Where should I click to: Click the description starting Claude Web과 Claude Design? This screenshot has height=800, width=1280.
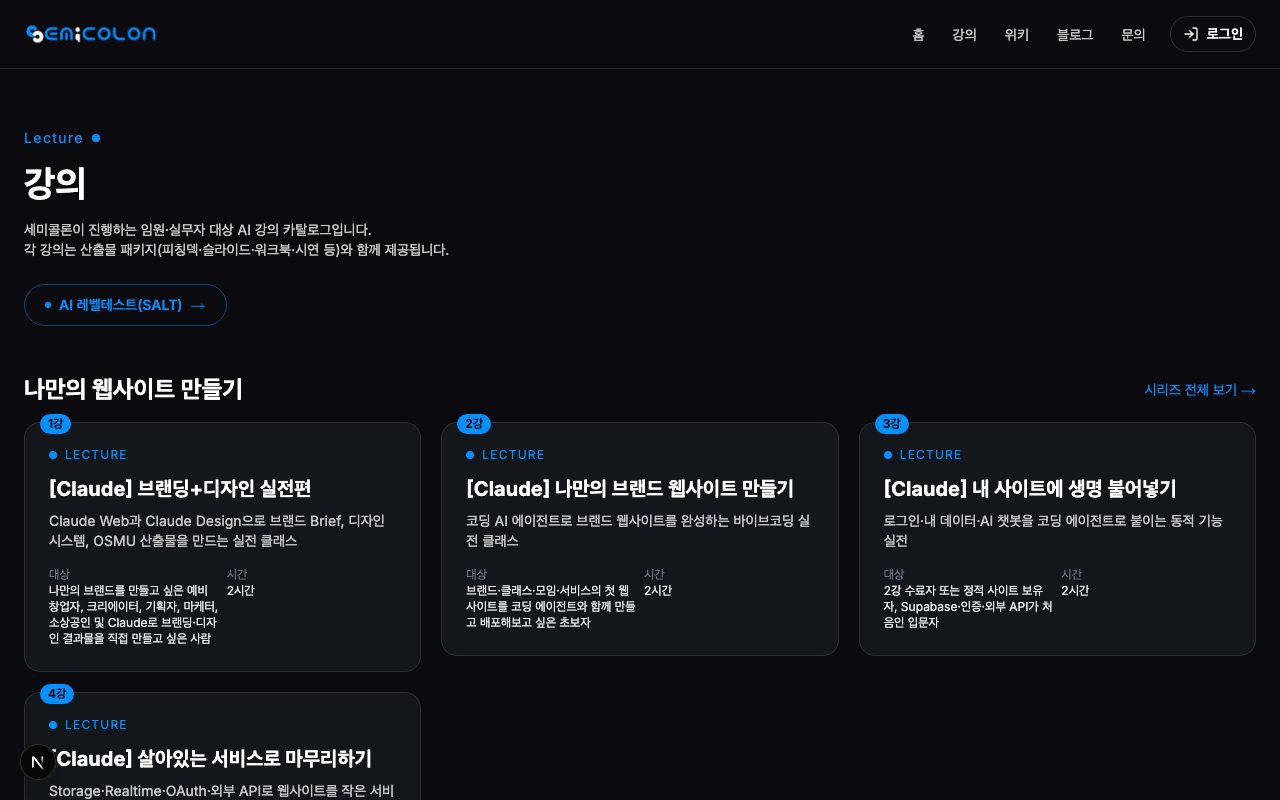coord(217,531)
